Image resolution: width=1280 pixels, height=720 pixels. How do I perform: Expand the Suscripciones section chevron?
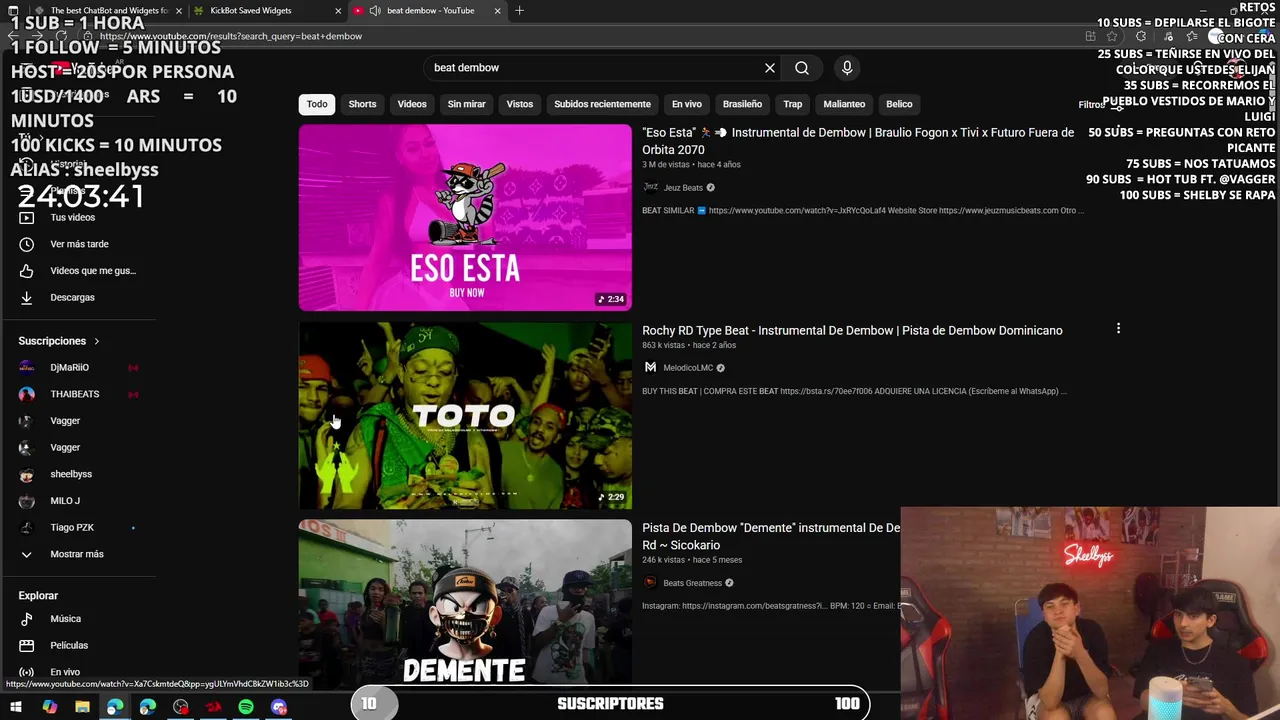[96, 341]
